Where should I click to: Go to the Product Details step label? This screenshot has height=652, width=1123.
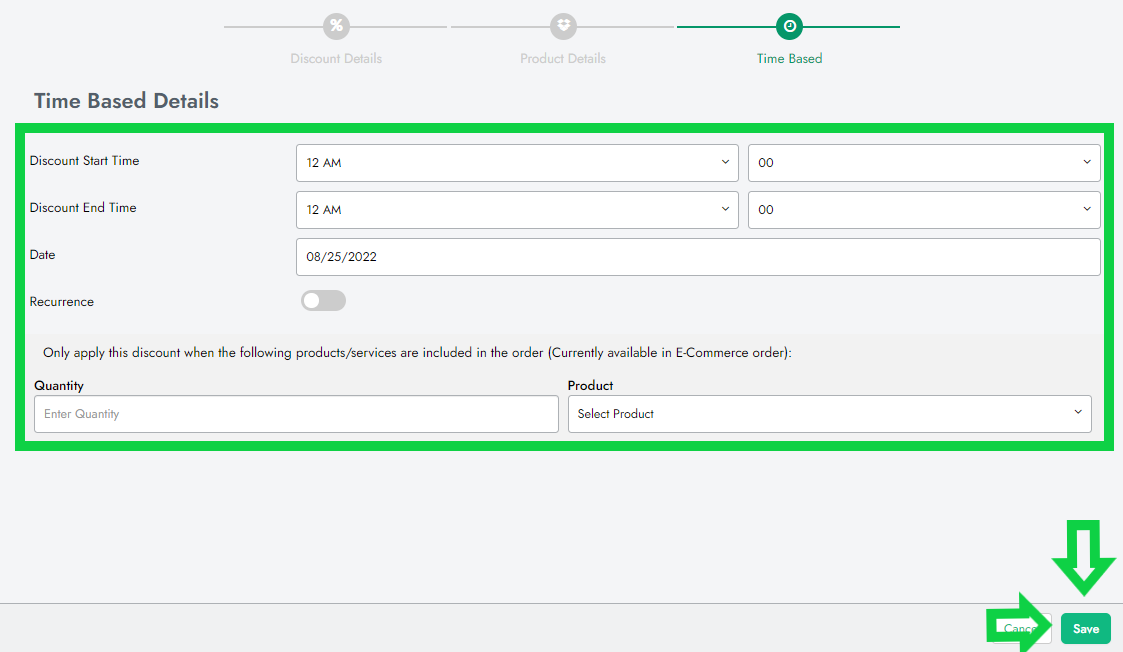[x=563, y=59]
